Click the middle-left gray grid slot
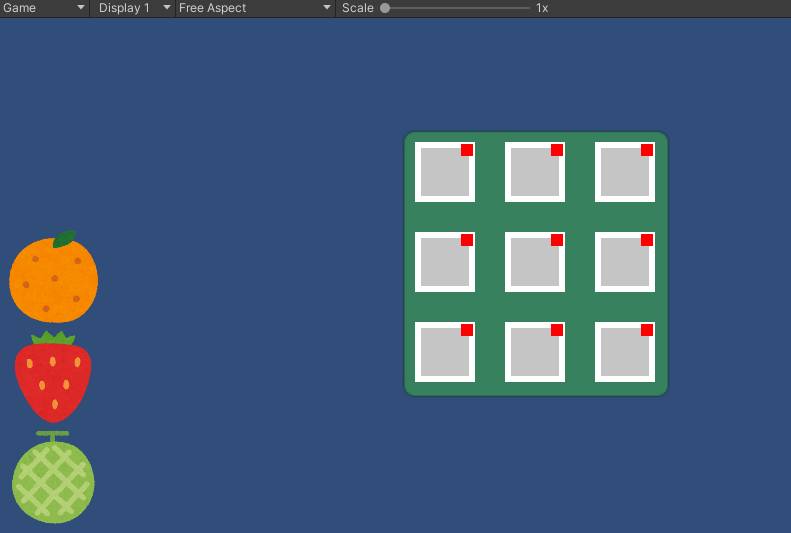Viewport: 791px width, 533px height. pyautogui.click(x=443, y=264)
